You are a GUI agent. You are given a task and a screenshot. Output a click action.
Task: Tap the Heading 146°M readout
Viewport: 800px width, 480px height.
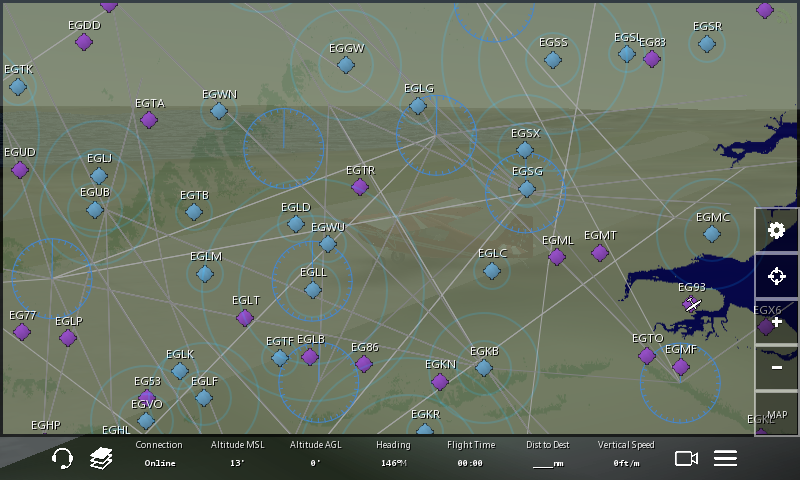point(393,454)
